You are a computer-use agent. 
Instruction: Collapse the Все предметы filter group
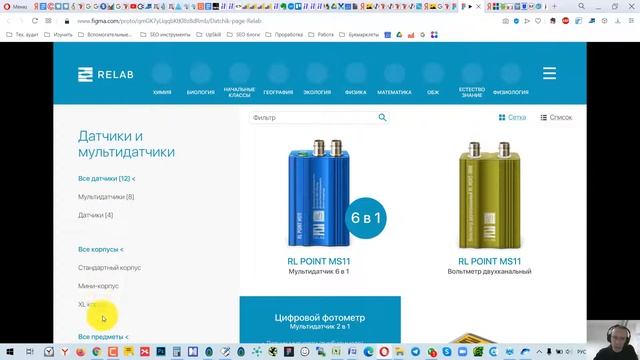point(103,337)
